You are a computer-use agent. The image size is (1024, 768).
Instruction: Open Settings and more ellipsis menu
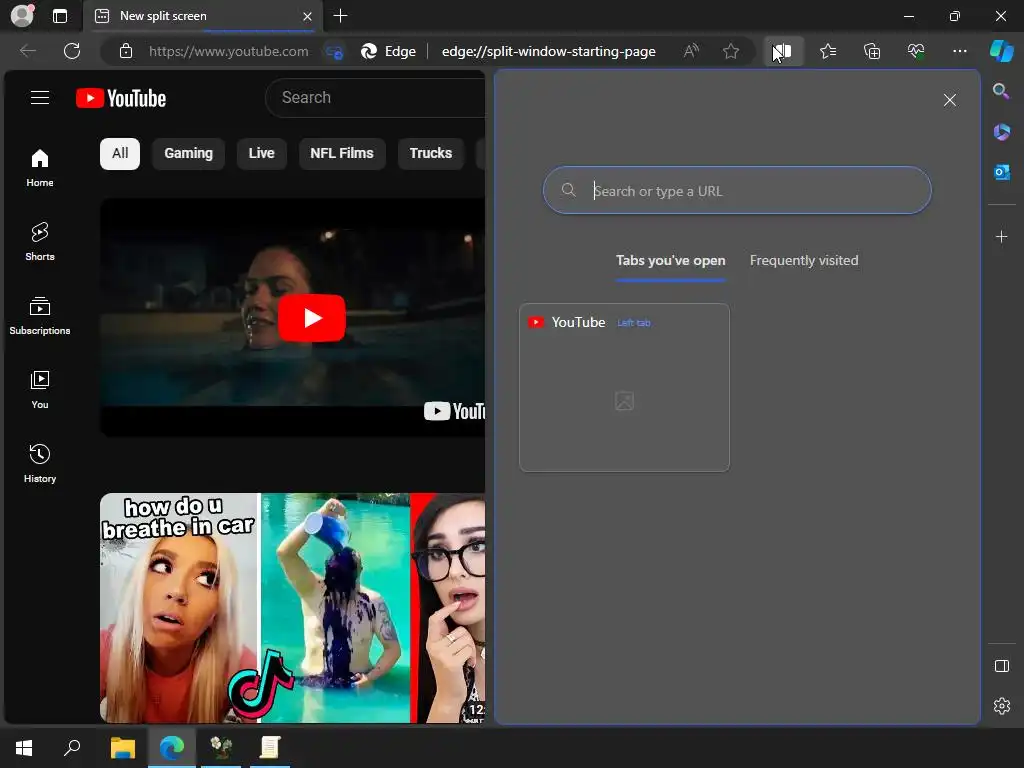[x=959, y=51]
